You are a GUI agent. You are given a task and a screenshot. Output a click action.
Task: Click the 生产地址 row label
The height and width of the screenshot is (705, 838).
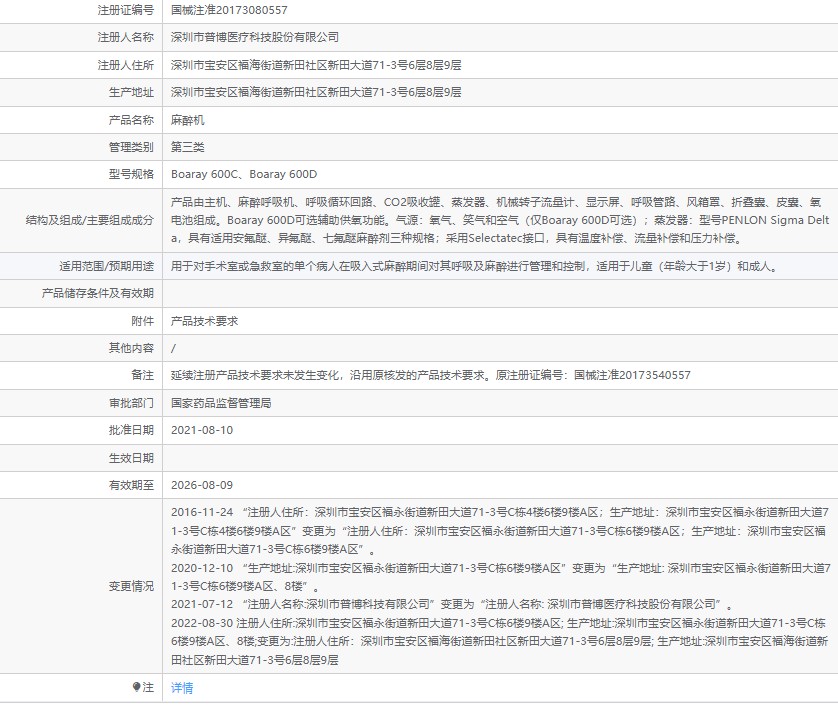(x=132, y=92)
